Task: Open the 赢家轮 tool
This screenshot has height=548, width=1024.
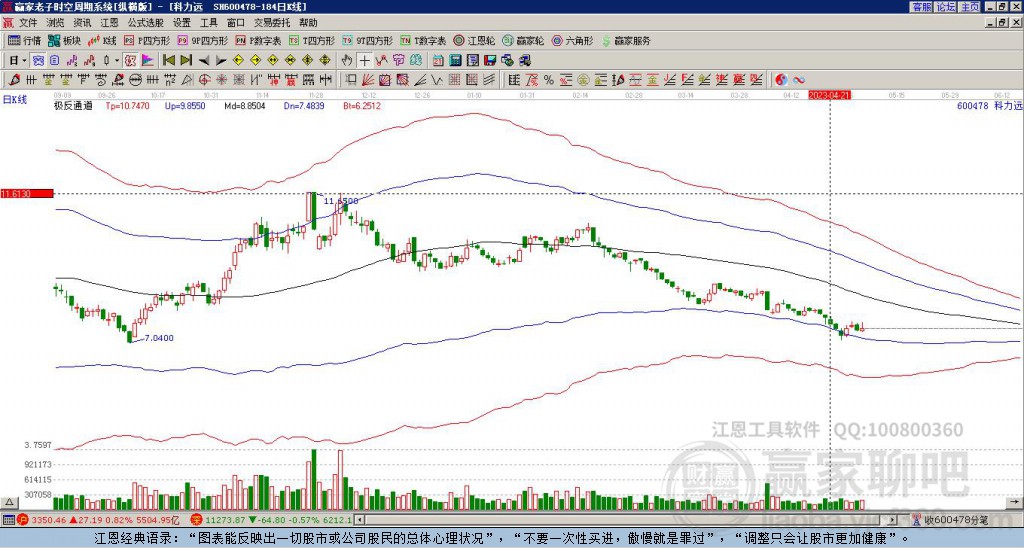Action: tap(523, 40)
